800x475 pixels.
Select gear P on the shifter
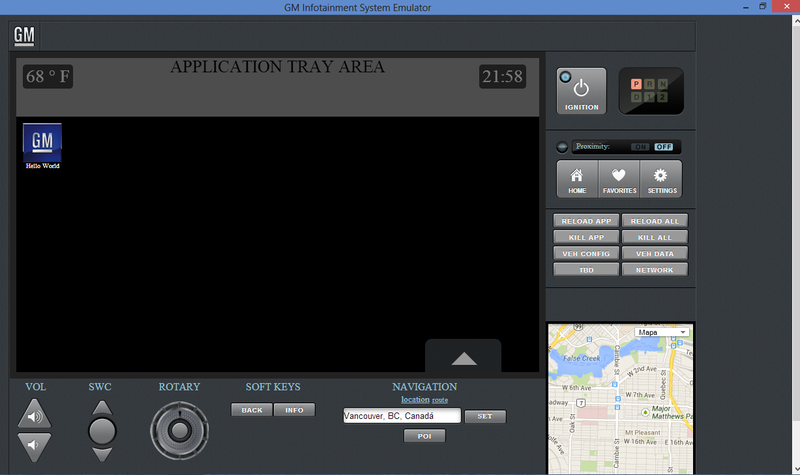[x=636, y=84]
